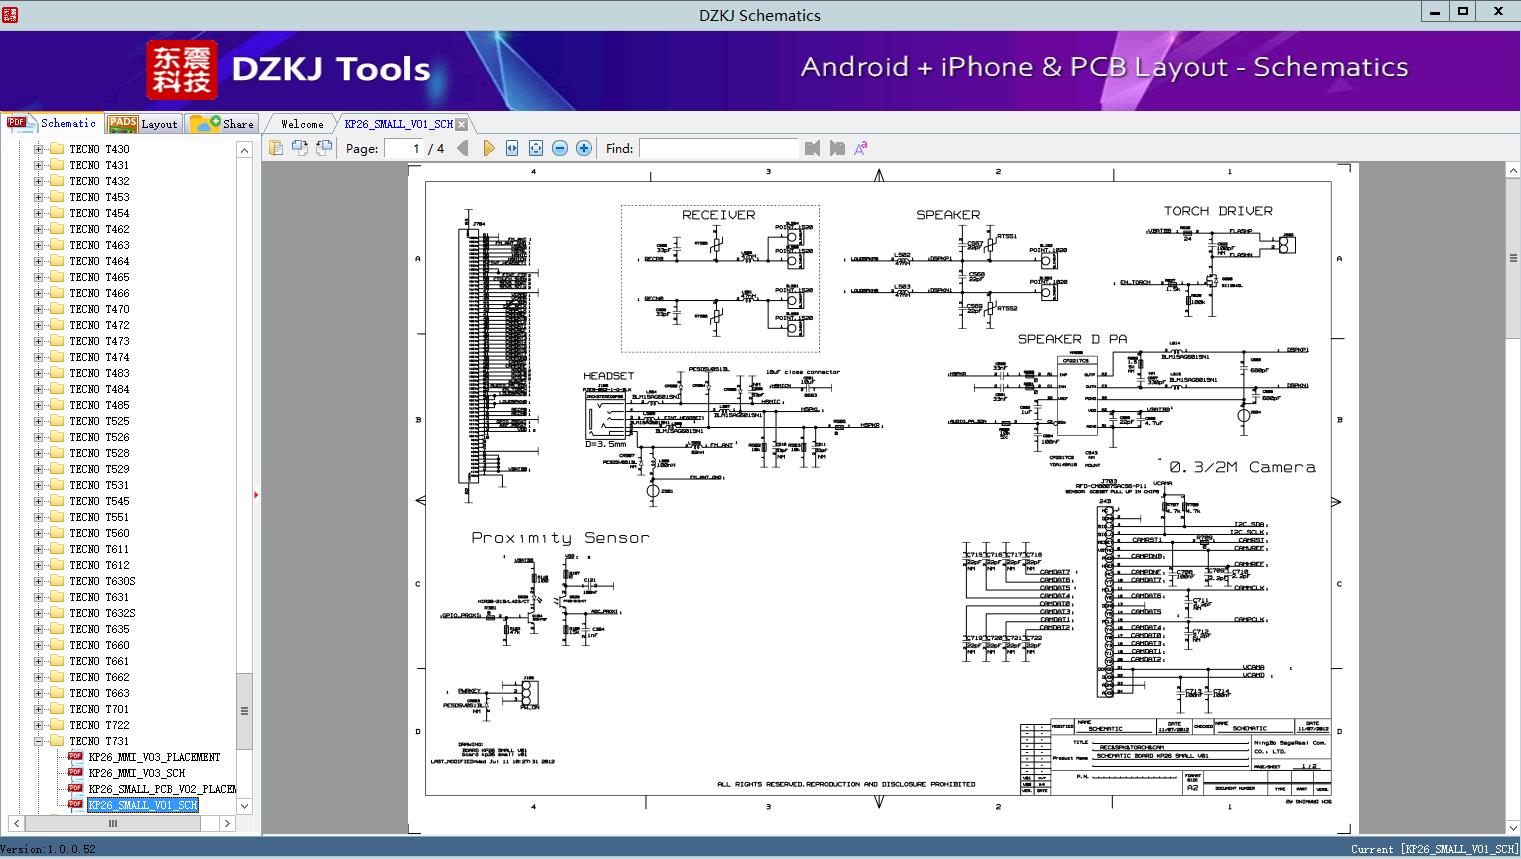Screen dimensions: 1521x859
Task: Click the fit page icon
Action: (x=536, y=148)
